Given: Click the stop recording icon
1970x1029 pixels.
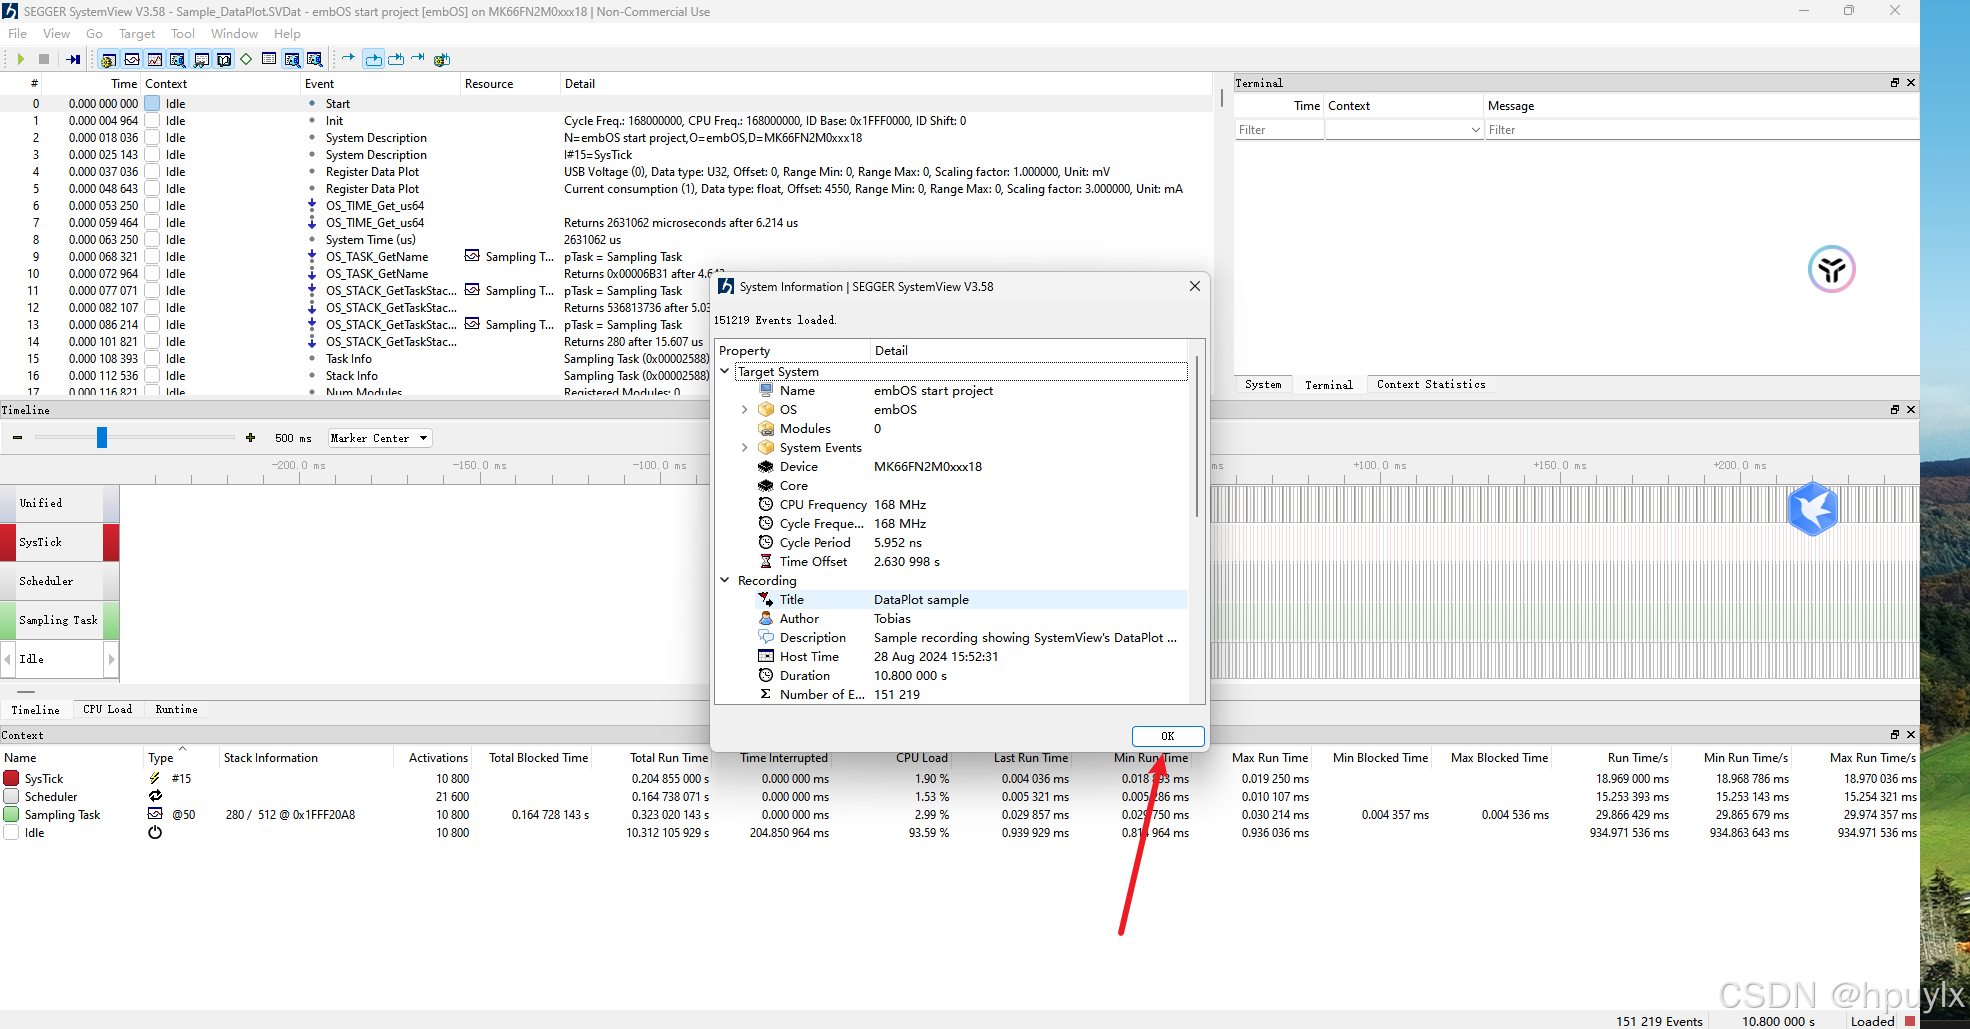Looking at the screenshot, I should click(x=43, y=59).
